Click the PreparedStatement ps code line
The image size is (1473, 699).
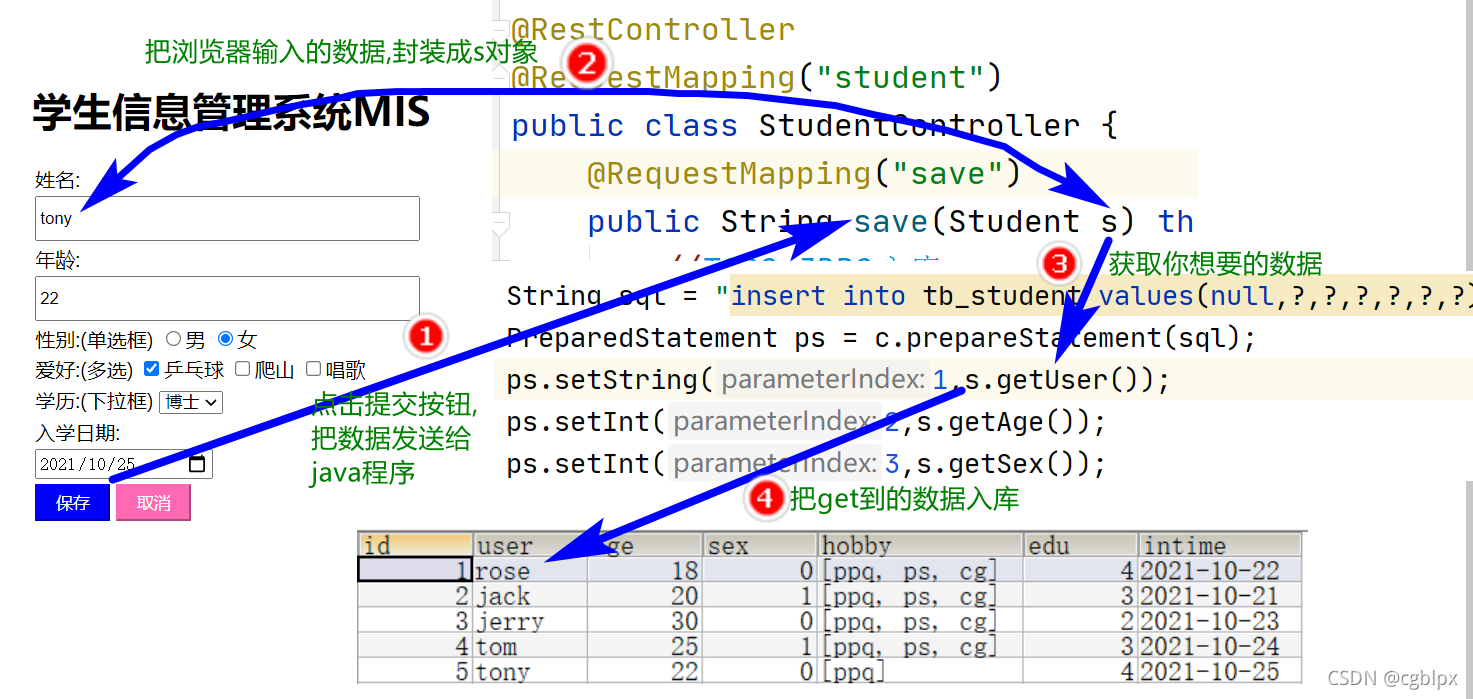click(881, 338)
